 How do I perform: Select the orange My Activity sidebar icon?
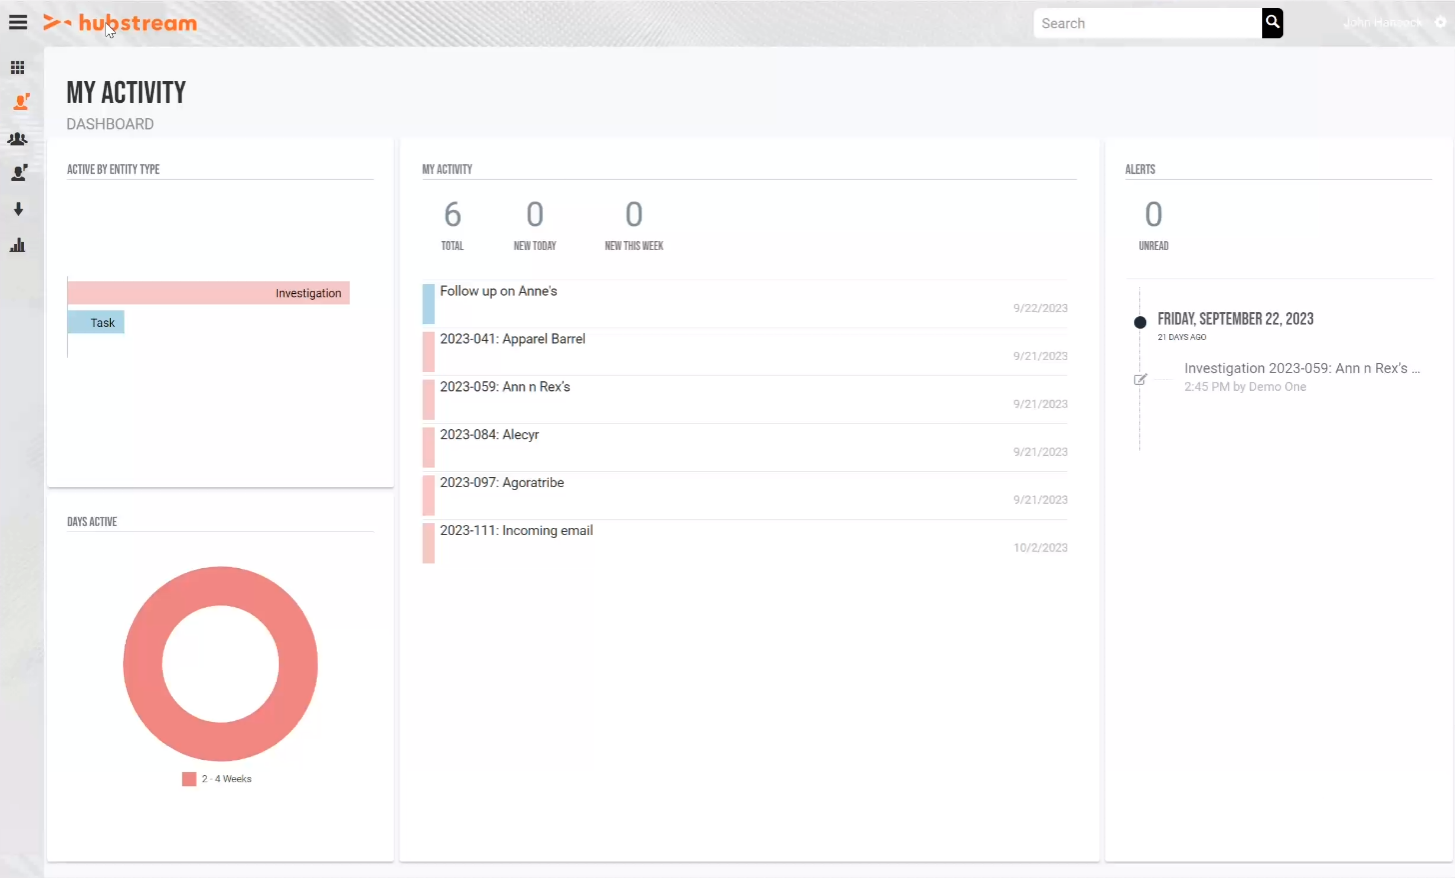coord(17,101)
